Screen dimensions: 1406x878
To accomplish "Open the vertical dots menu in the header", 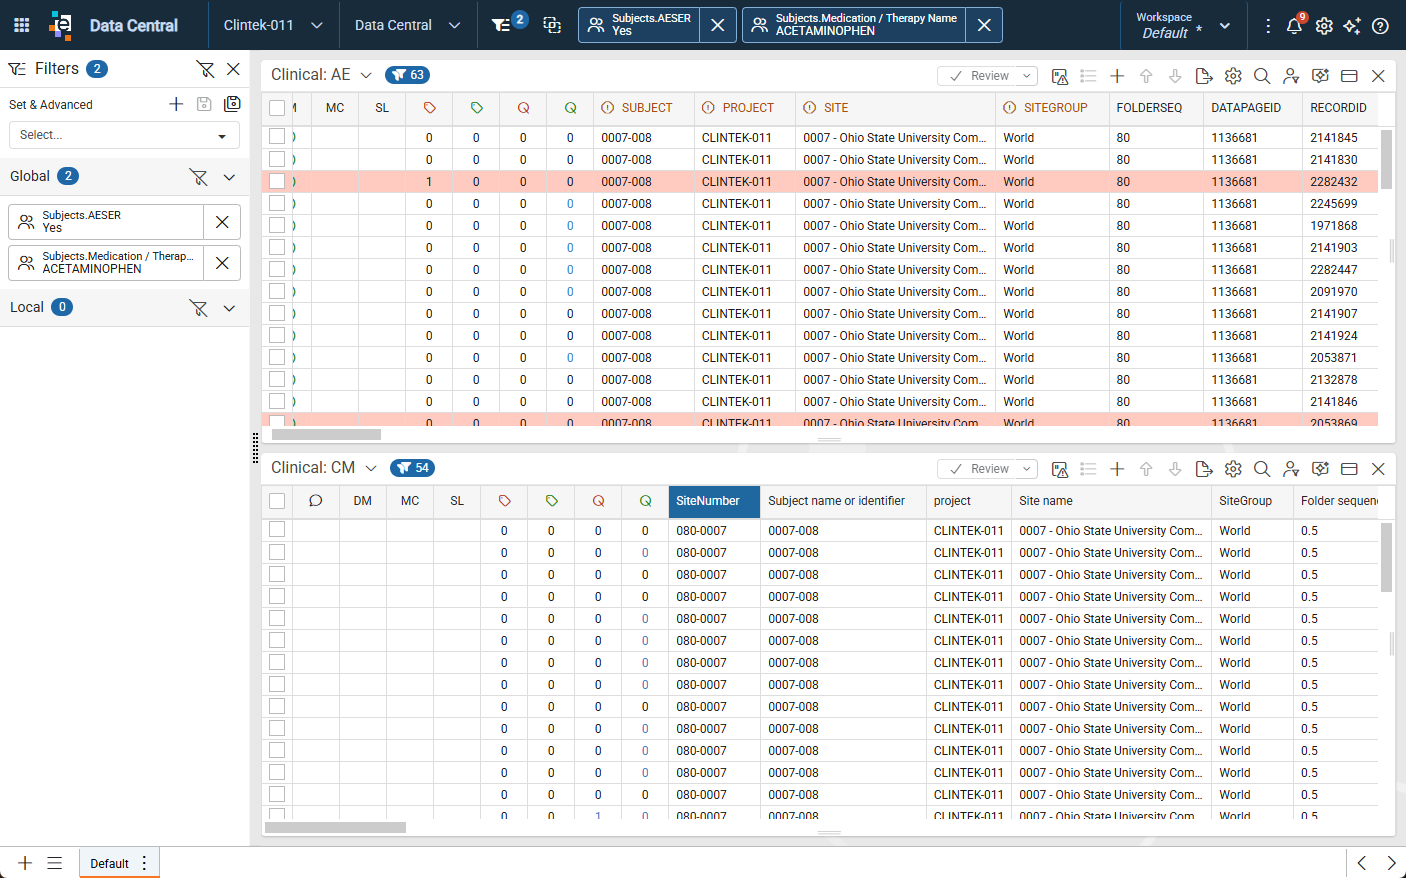I will point(1268,26).
